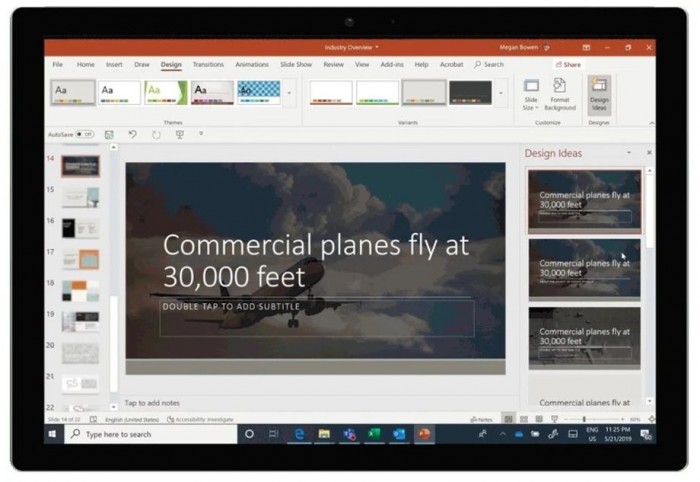Open the Design Ideas pane options arrow
700x482 pixels.
point(629,153)
